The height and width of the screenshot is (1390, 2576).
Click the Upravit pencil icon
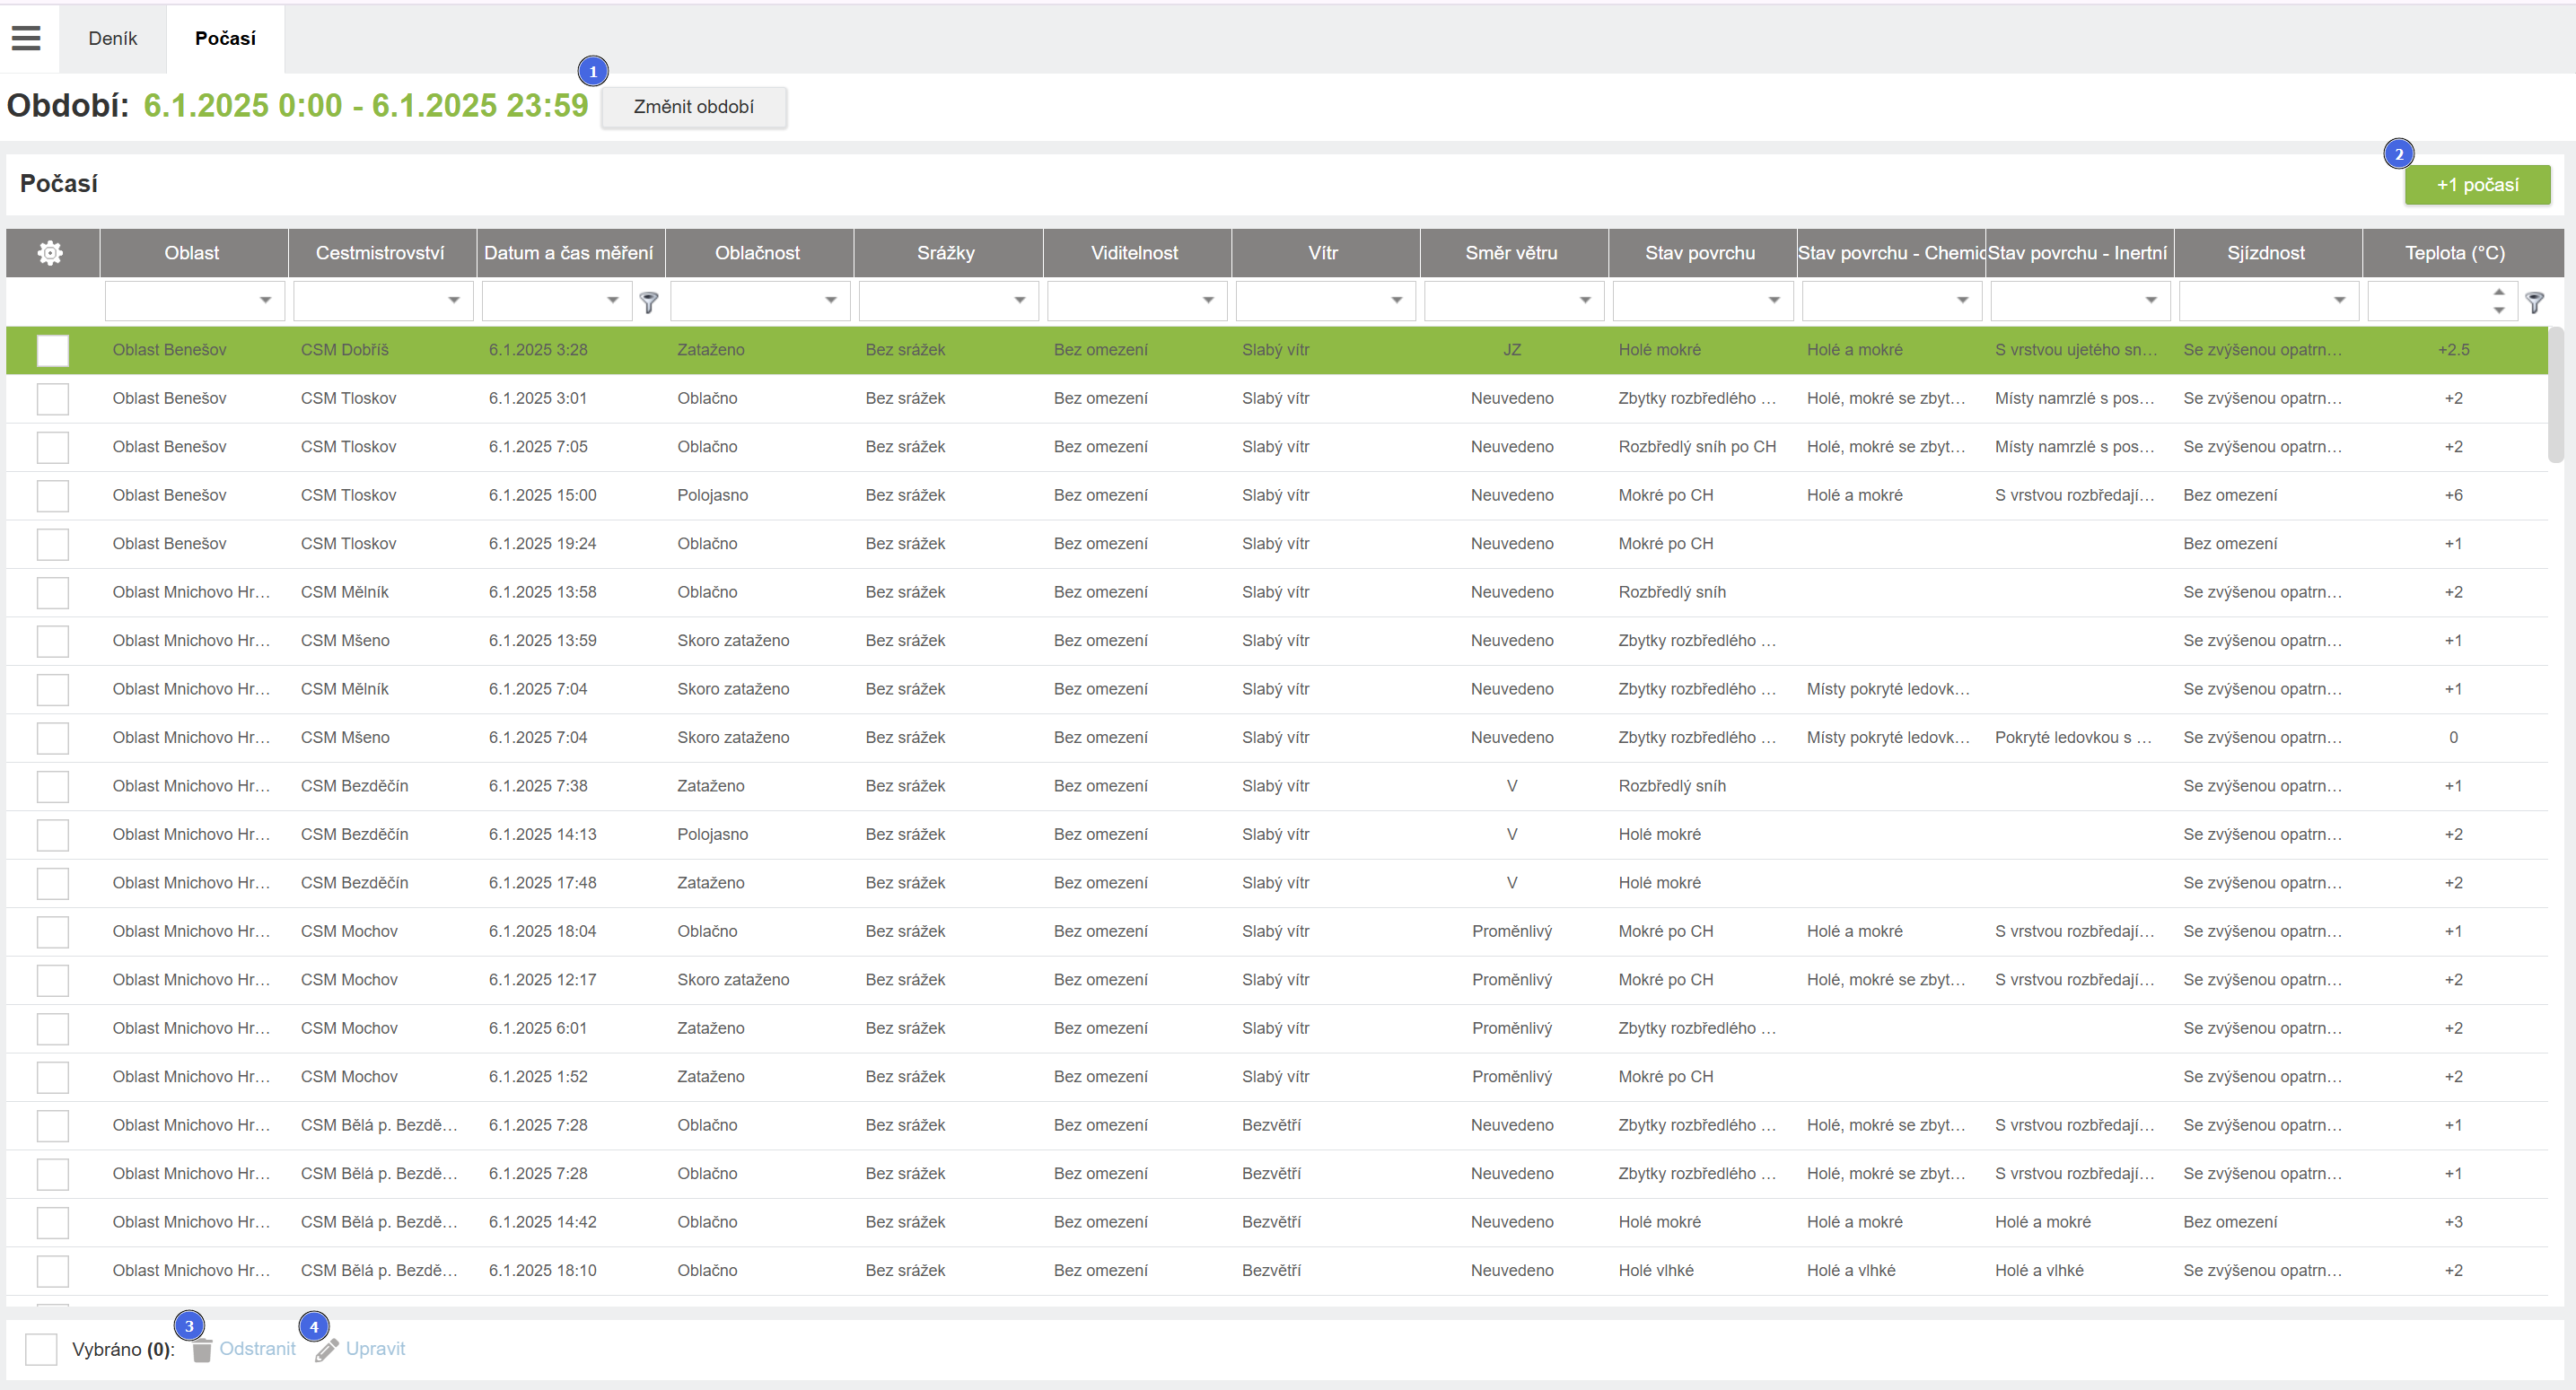tap(326, 1350)
